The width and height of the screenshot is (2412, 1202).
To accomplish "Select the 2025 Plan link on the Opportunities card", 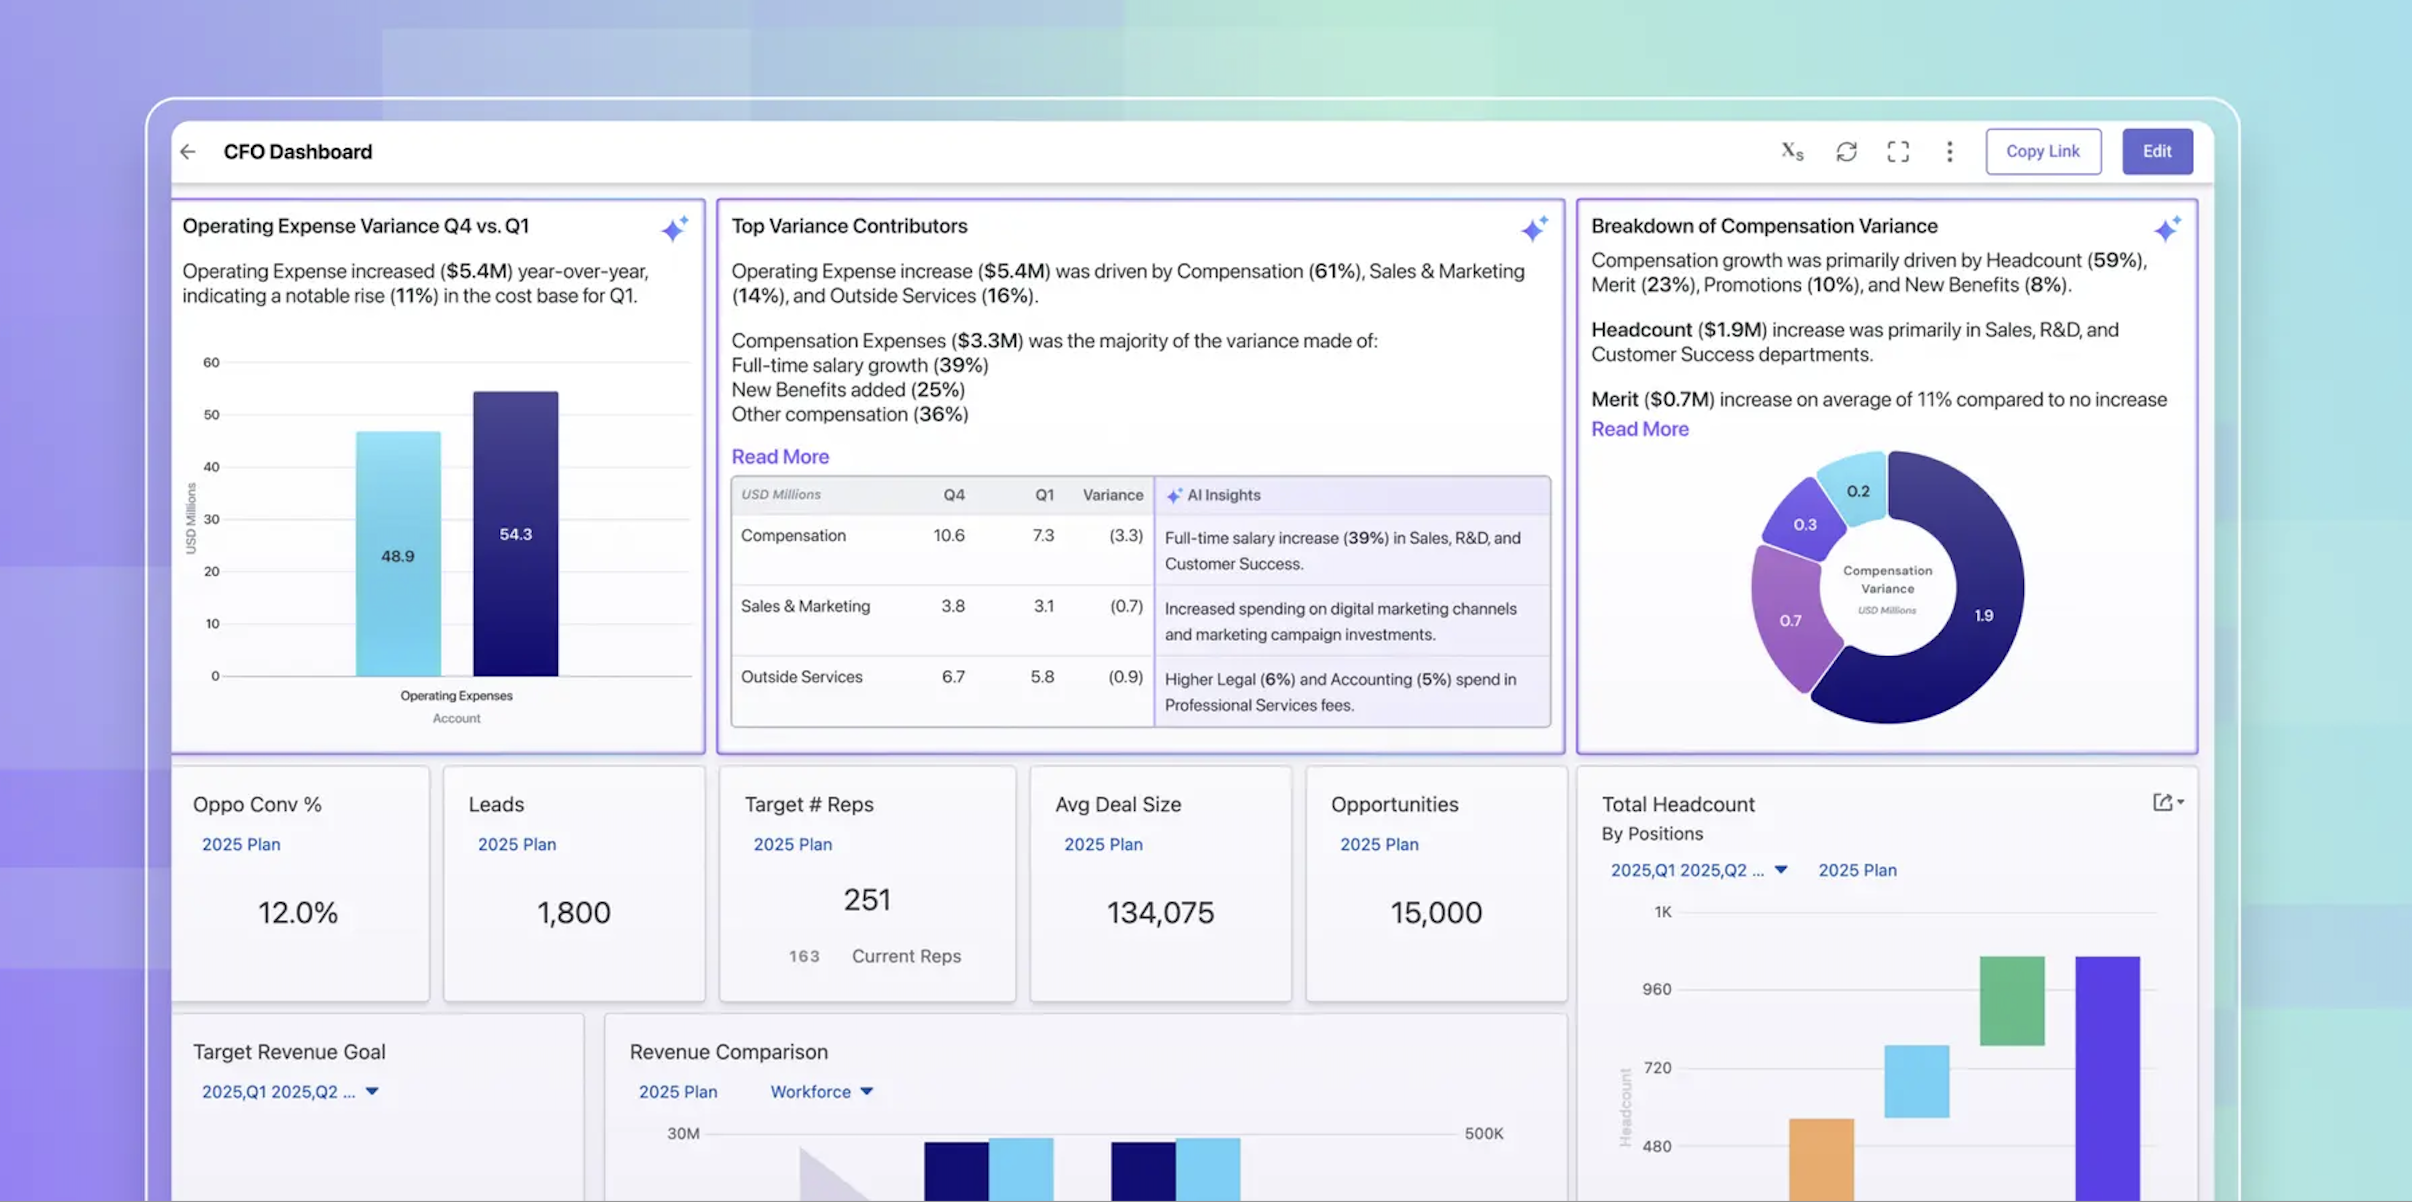I will 1379,844.
